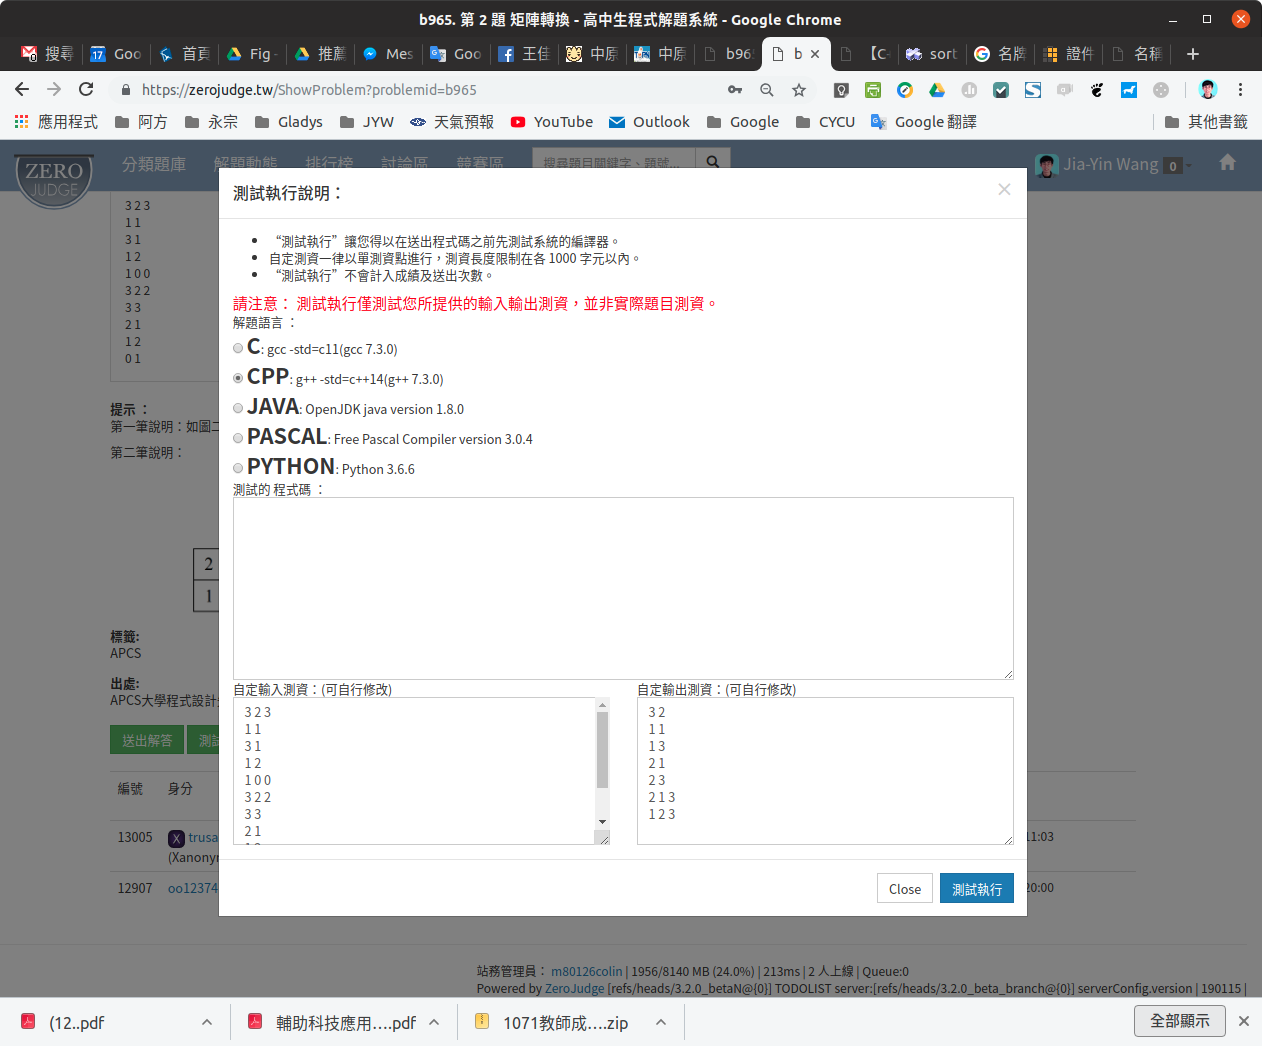This screenshot has width=1262, height=1046.
Task: Open the Chrome three-dot menu
Action: coord(1240,90)
